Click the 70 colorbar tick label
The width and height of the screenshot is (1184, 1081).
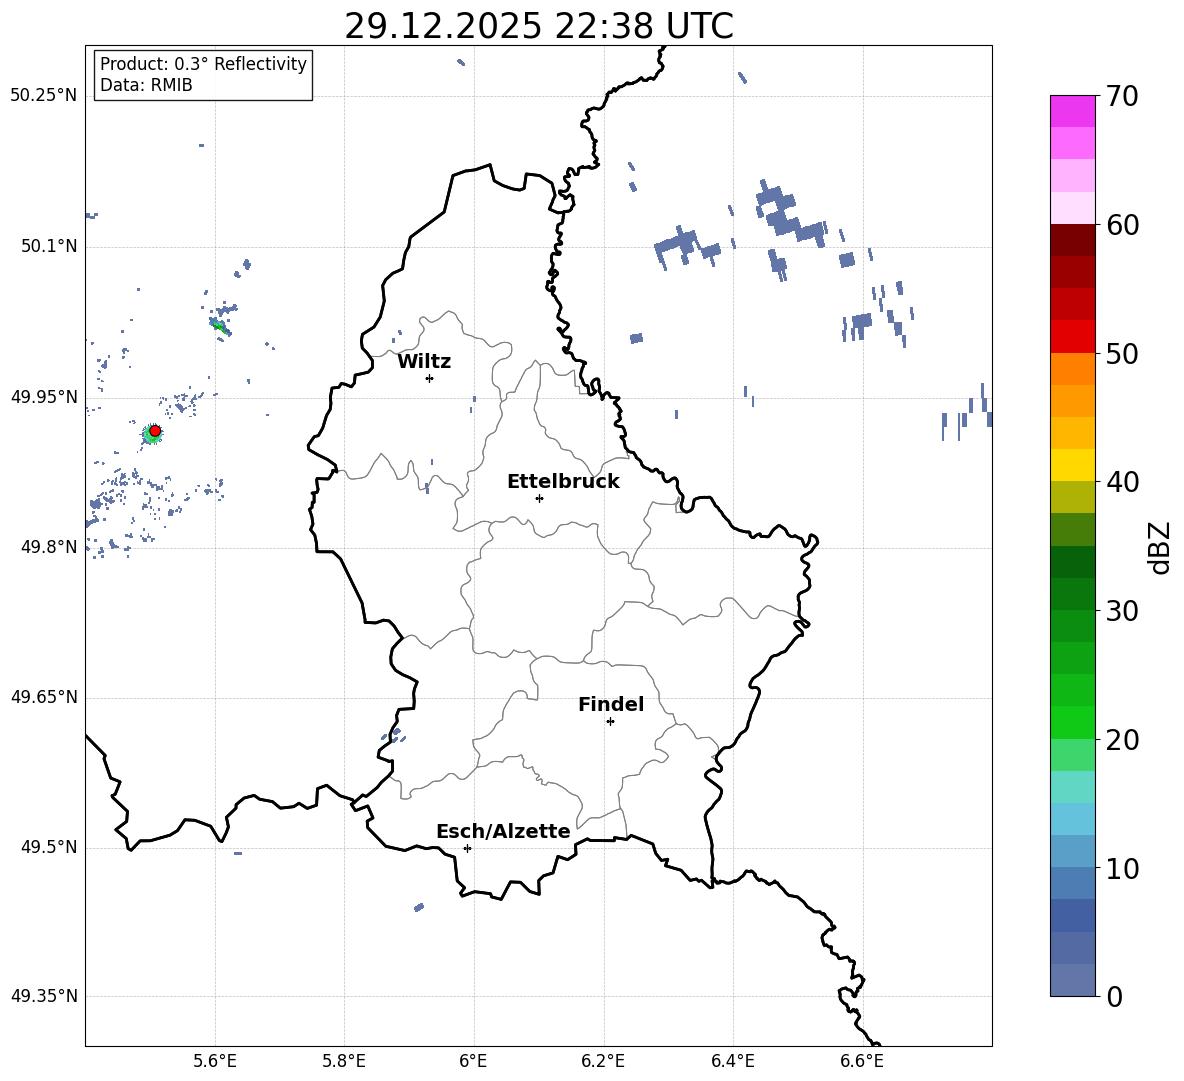pyautogui.click(x=1122, y=96)
